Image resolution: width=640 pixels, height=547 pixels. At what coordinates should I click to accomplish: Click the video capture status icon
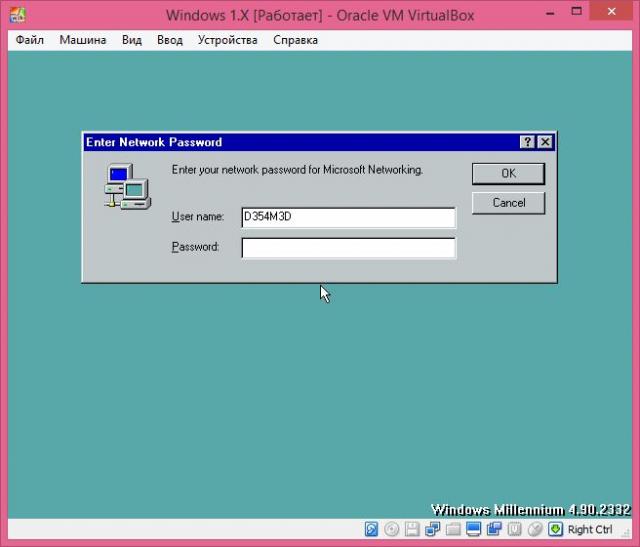click(x=494, y=529)
